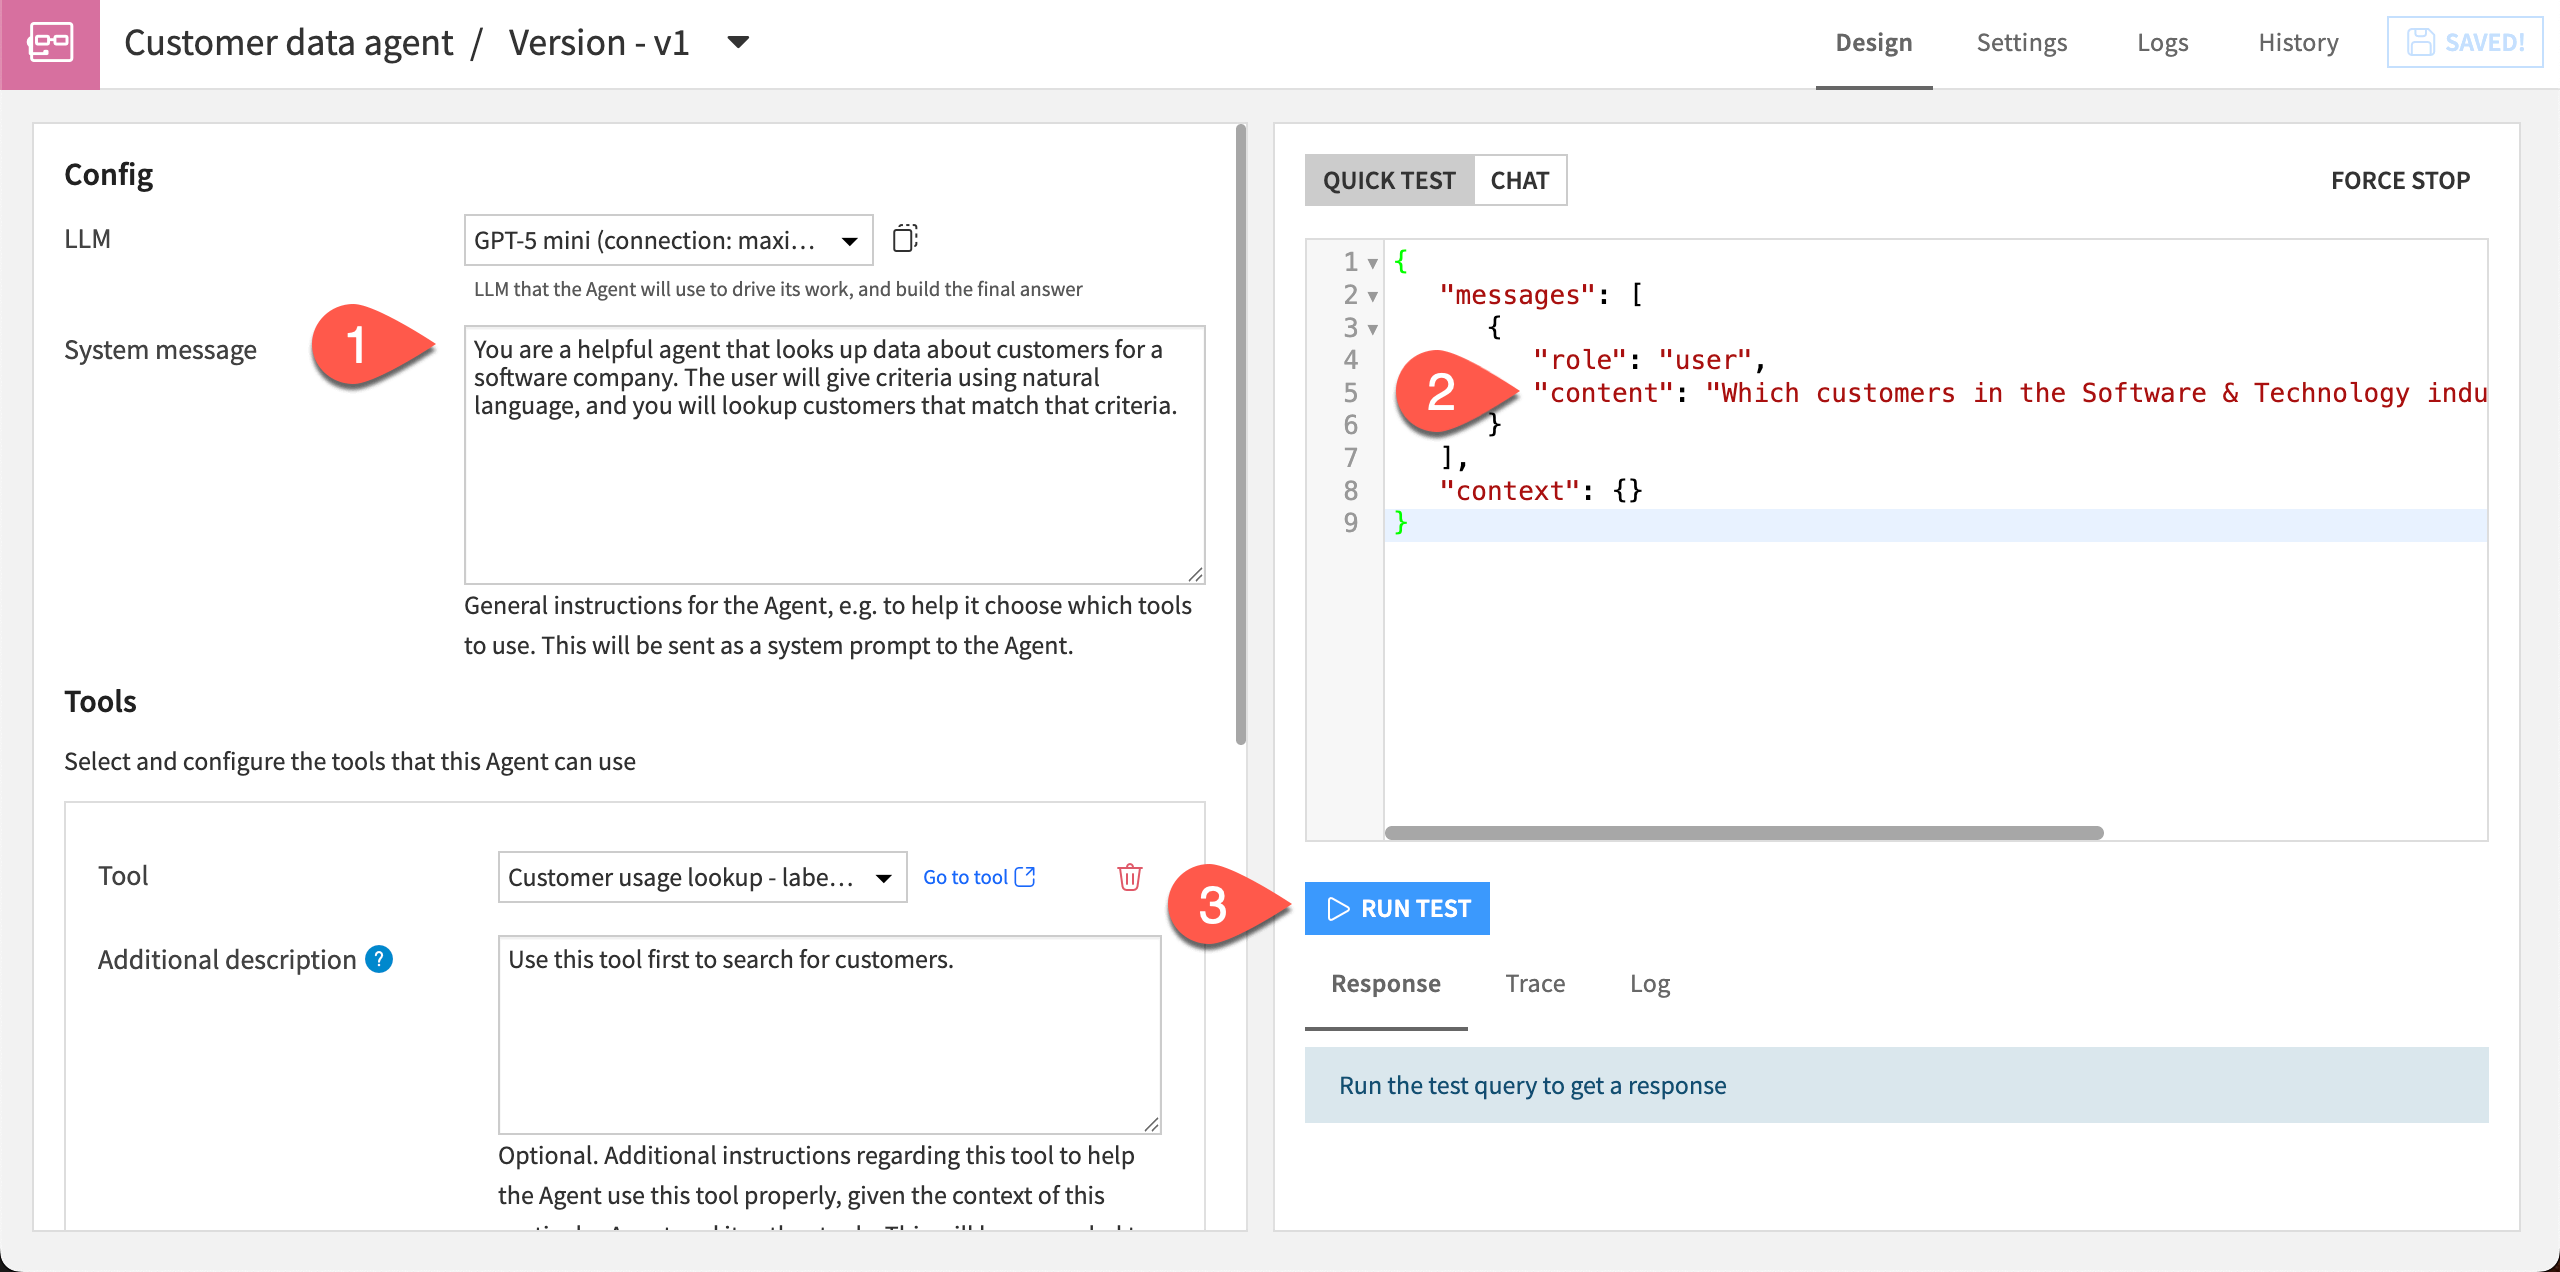Screen dimensions: 2560x1272
Task: Select the QUICK TEST mode
Action: [x=1389, y=180]
